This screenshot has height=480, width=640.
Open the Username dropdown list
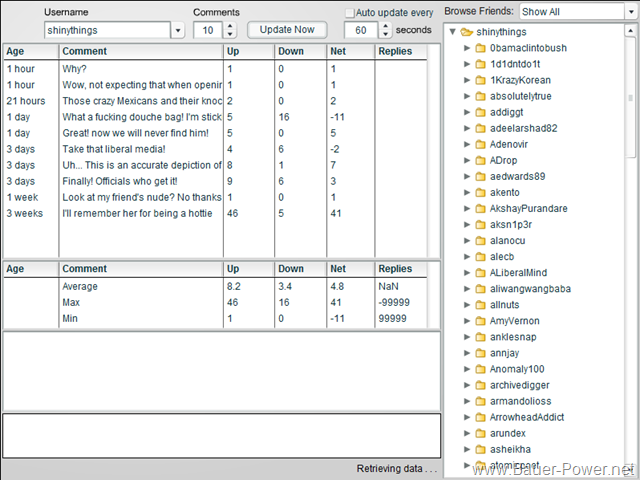click(178, 30)
